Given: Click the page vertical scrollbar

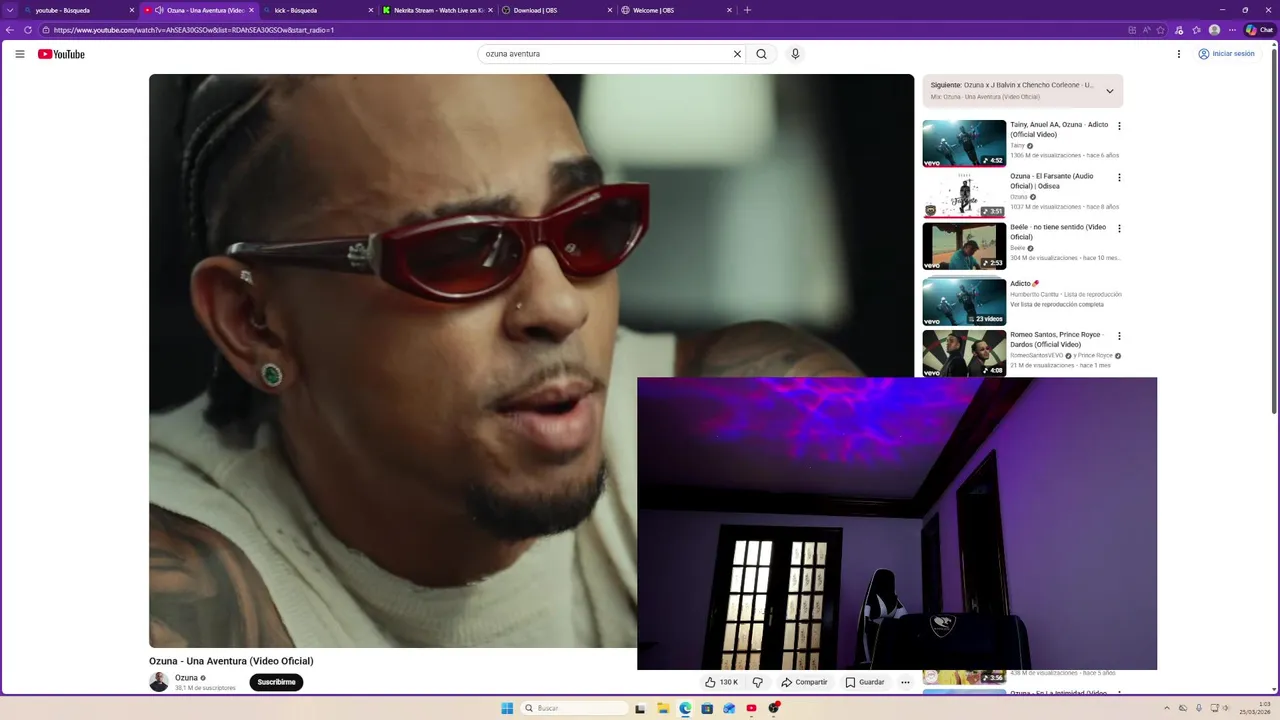Looking at the screenshot, I should [1274, 230].
